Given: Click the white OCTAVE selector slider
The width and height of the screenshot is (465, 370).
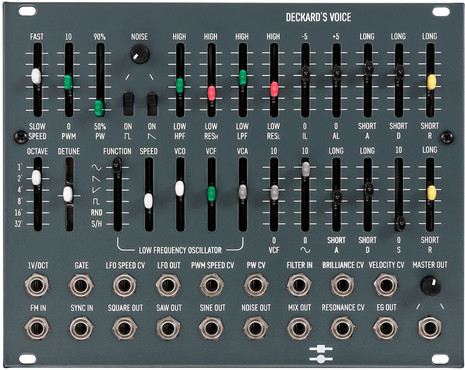Looking at the screenshot, I should point(36,177).
